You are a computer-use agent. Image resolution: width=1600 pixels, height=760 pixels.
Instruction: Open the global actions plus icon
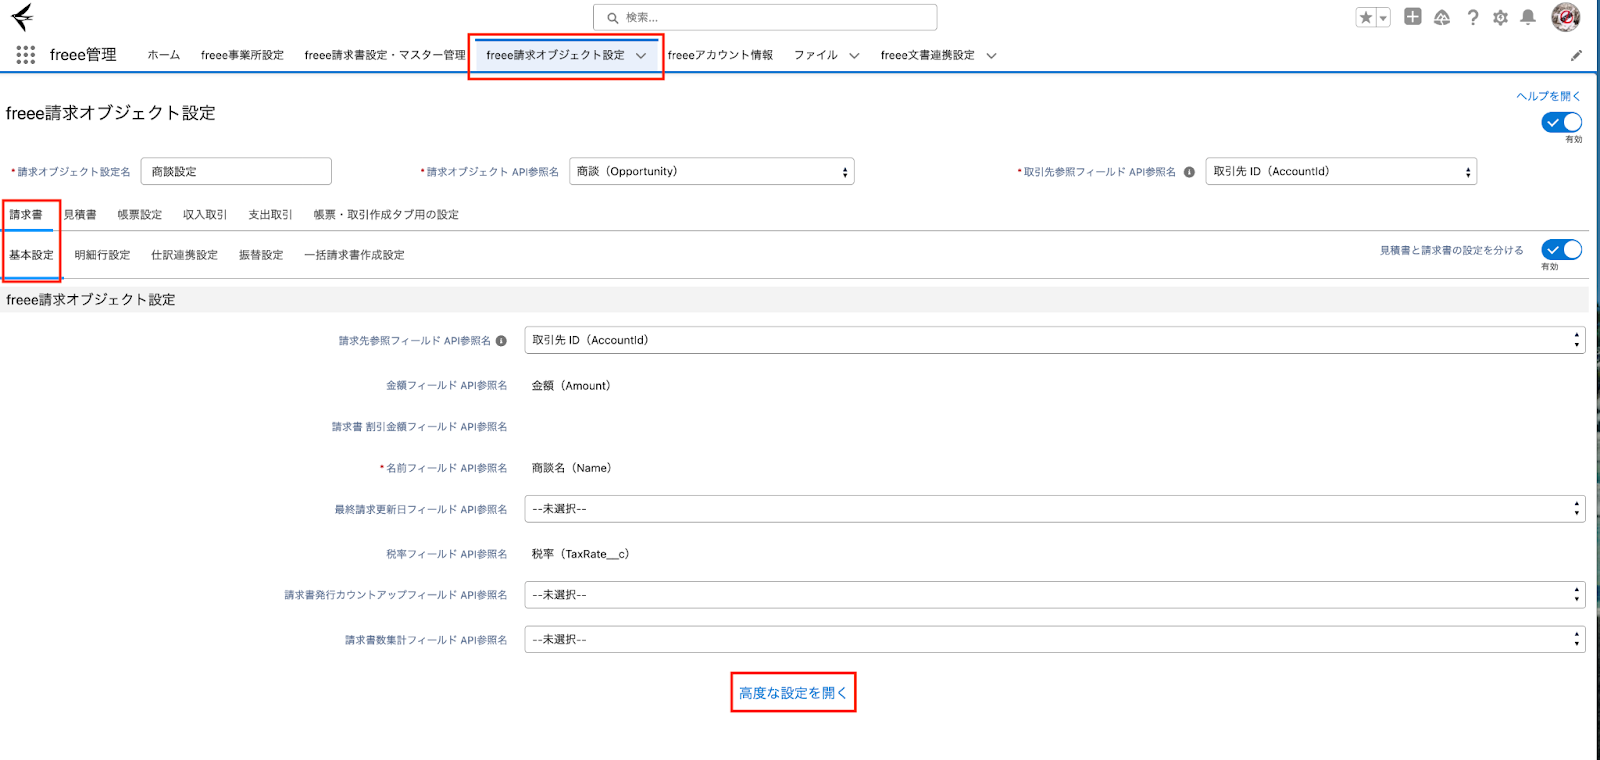click(x=1412, y=17)
